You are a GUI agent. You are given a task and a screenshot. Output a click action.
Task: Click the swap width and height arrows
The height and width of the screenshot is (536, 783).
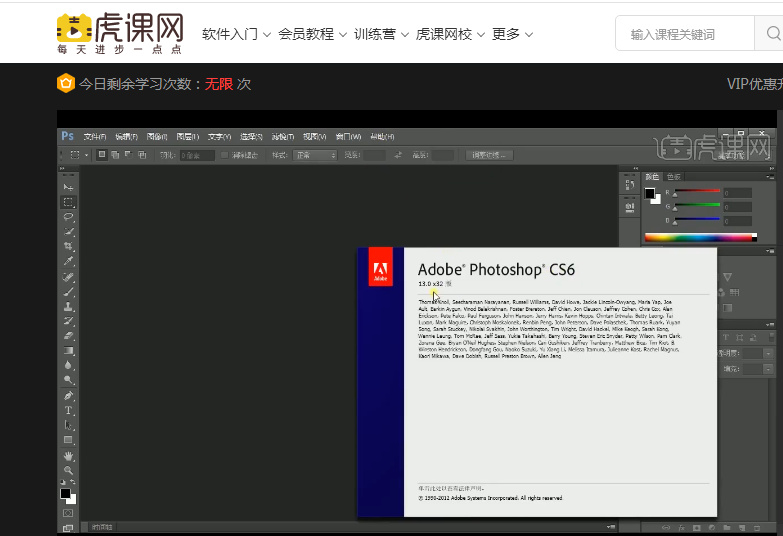[398, 155]
